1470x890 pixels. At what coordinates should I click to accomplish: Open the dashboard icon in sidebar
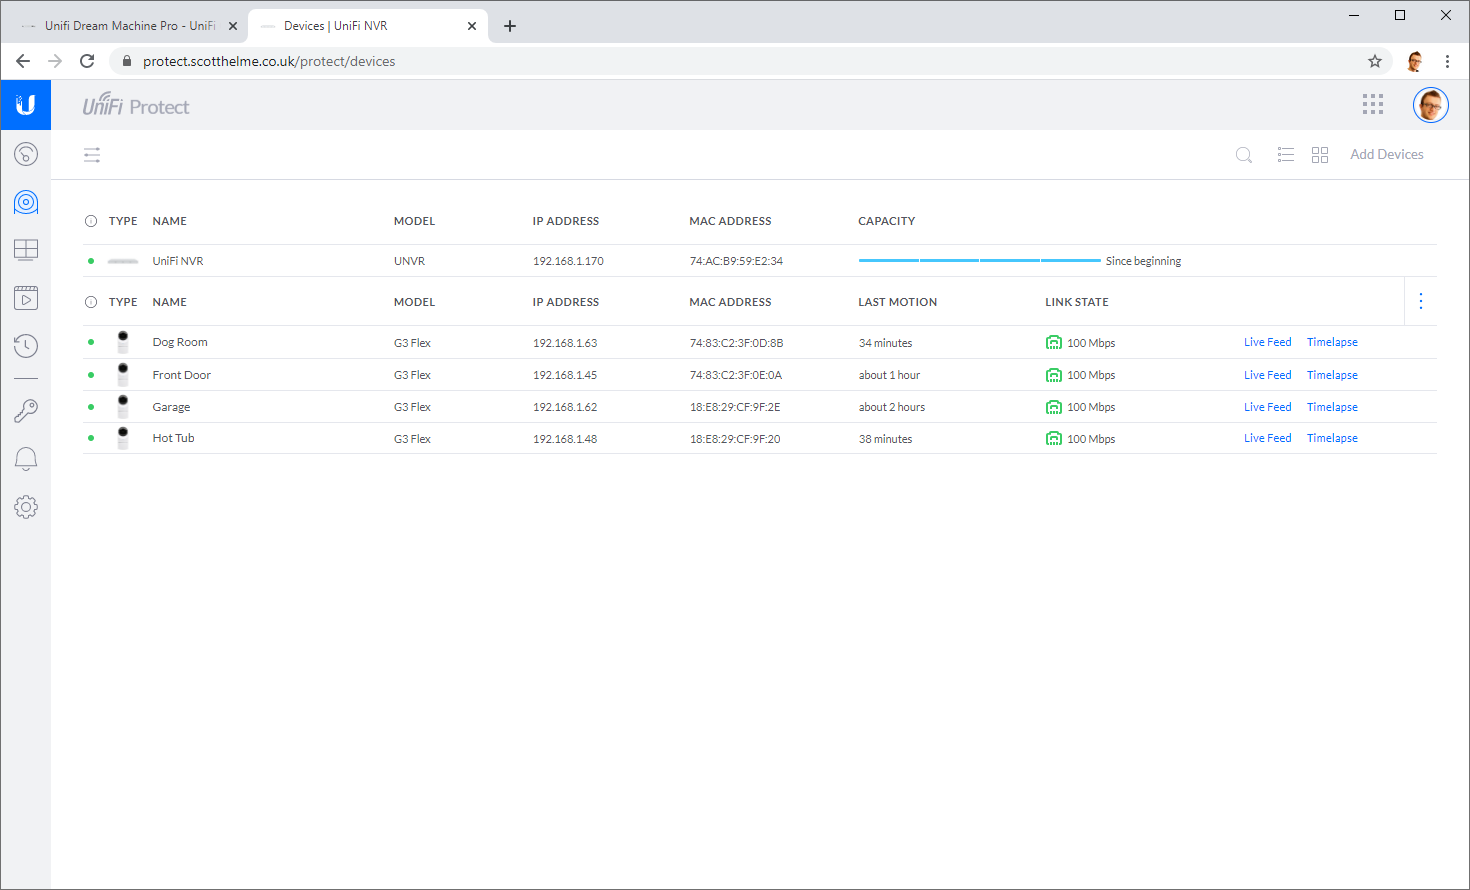click(x=26, y=154)
